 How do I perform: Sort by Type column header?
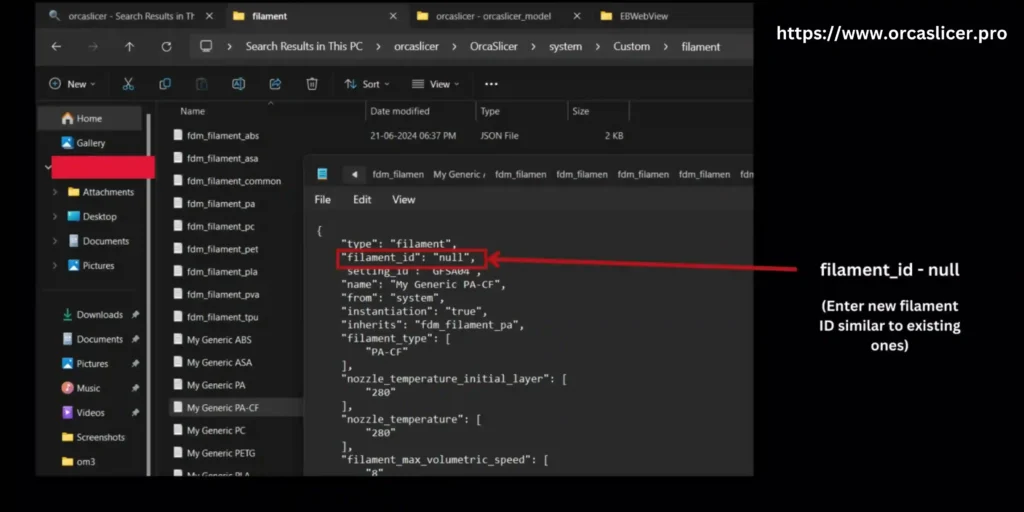[x=490, y=111]
